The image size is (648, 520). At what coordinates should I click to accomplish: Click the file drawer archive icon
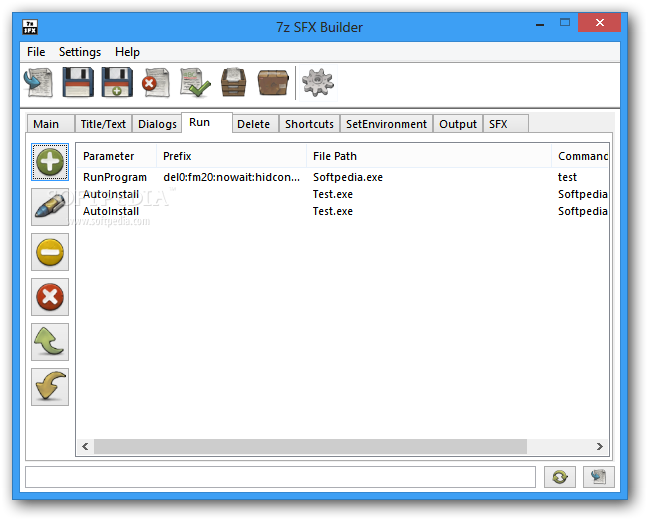click(233, 82)
